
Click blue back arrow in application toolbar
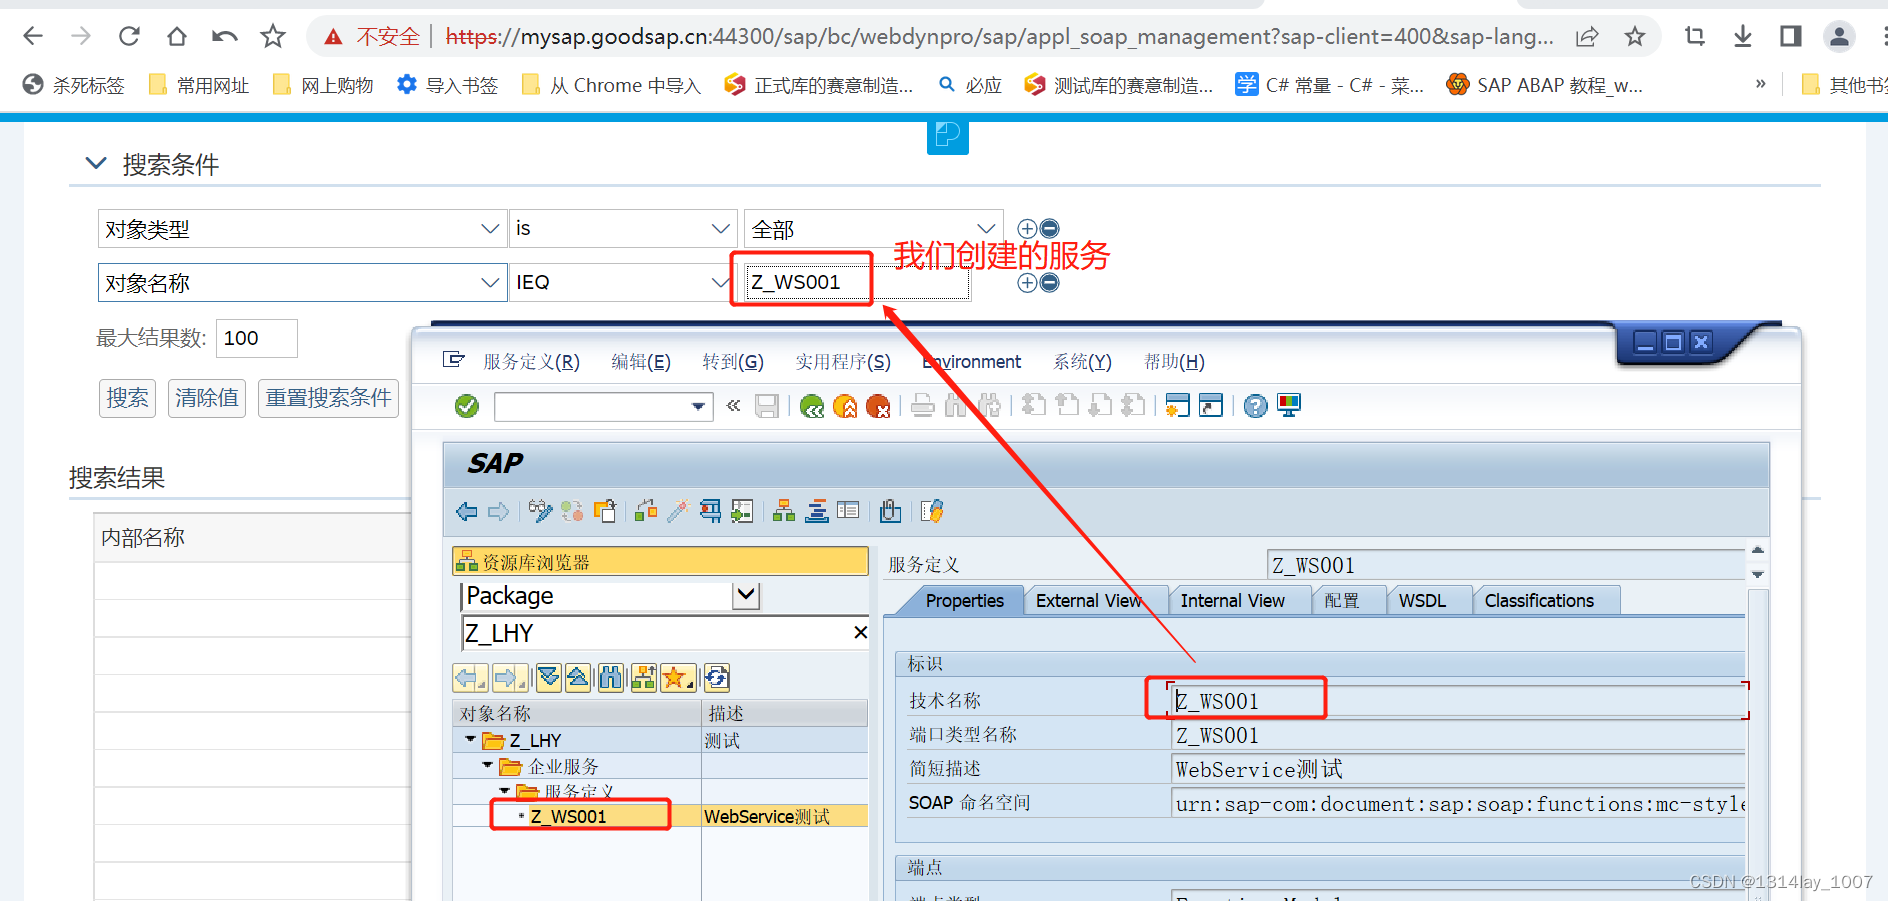[x=467, y=512]
